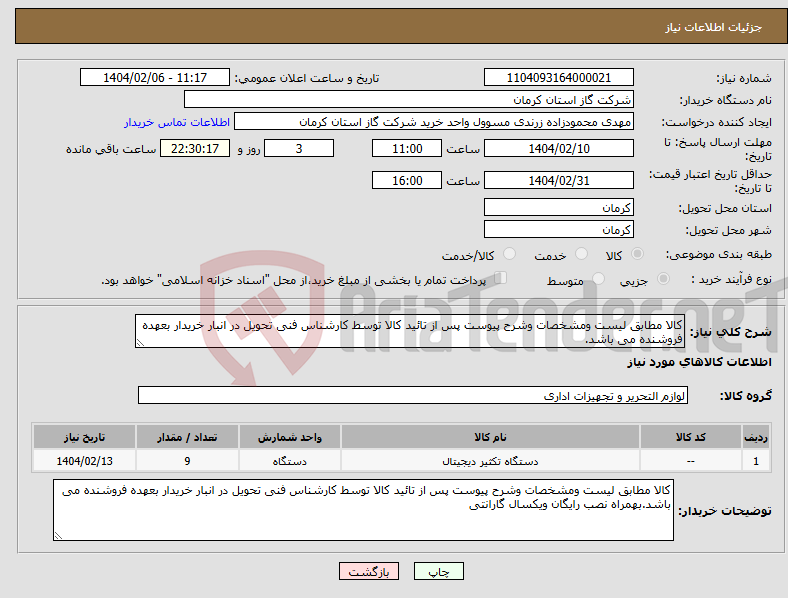Select the خدمت radio button
Screen dimensions: 788x598
click(x=581, y=254)
